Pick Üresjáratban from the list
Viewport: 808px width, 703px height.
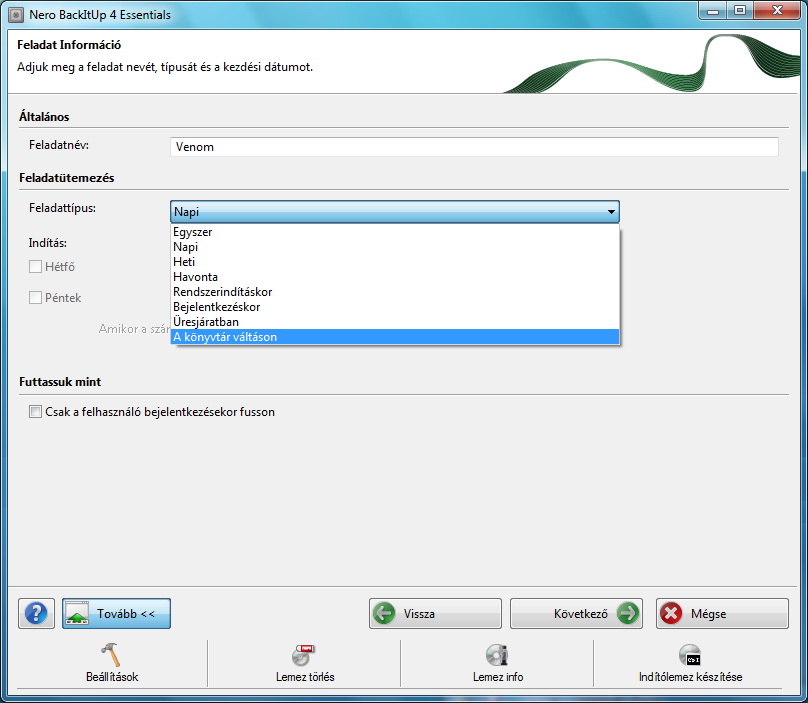[x=206, y=322]
